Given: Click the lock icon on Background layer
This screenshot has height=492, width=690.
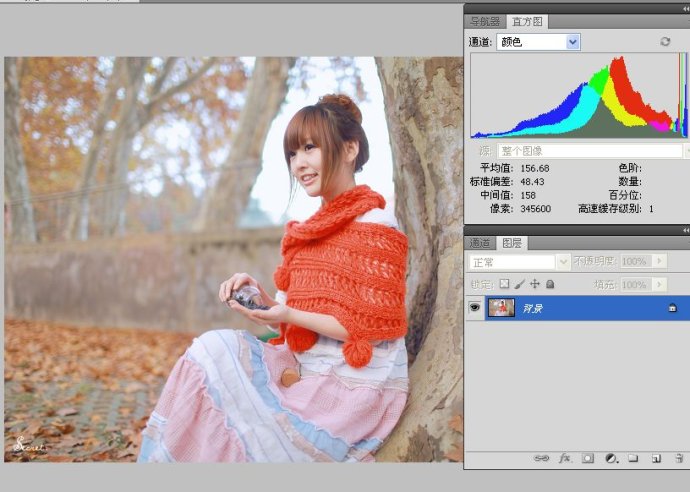Looking at the screenshot, I should coord(673,309).
